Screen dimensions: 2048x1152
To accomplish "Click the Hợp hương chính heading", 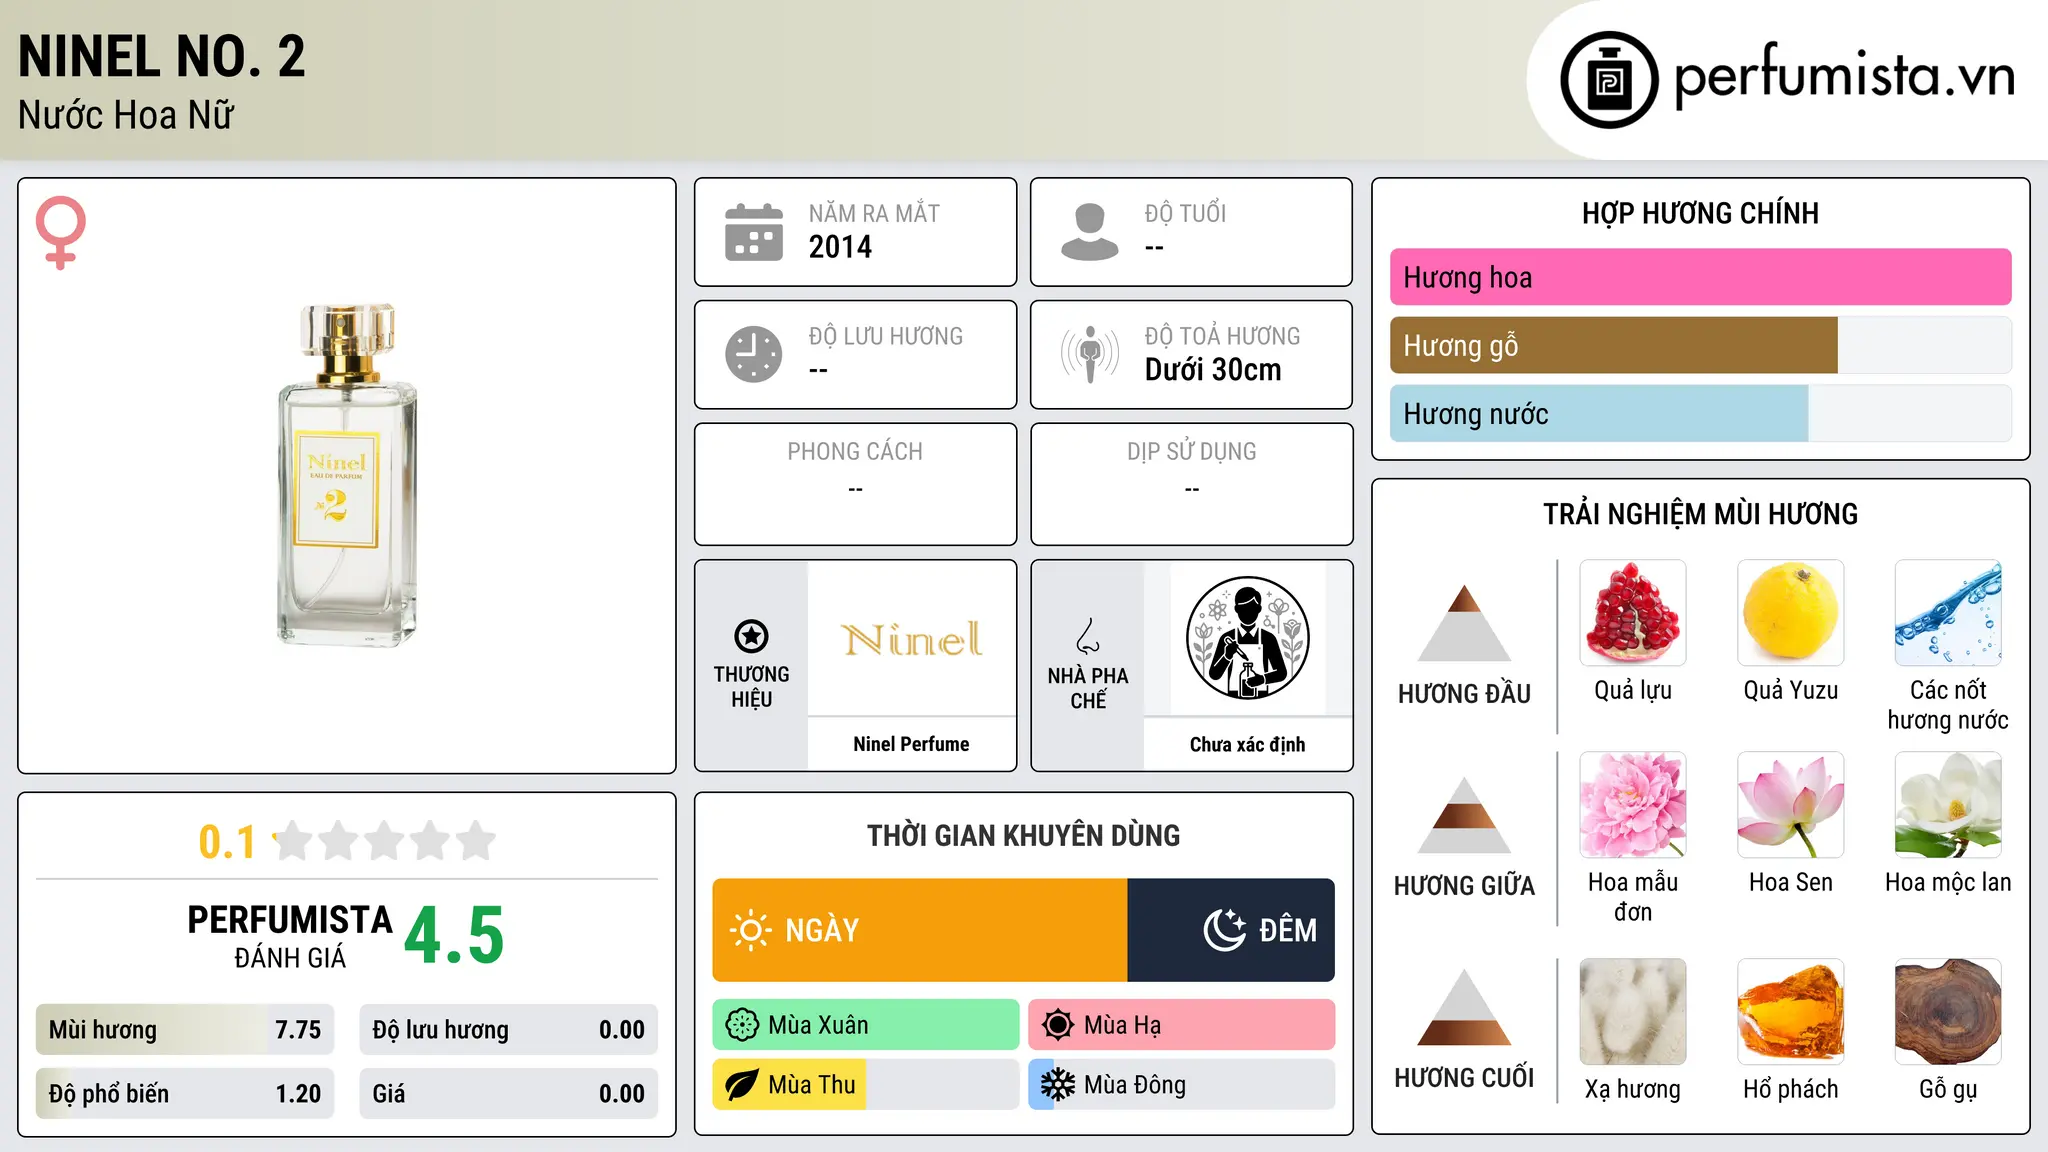I will tap(1700, 213).
